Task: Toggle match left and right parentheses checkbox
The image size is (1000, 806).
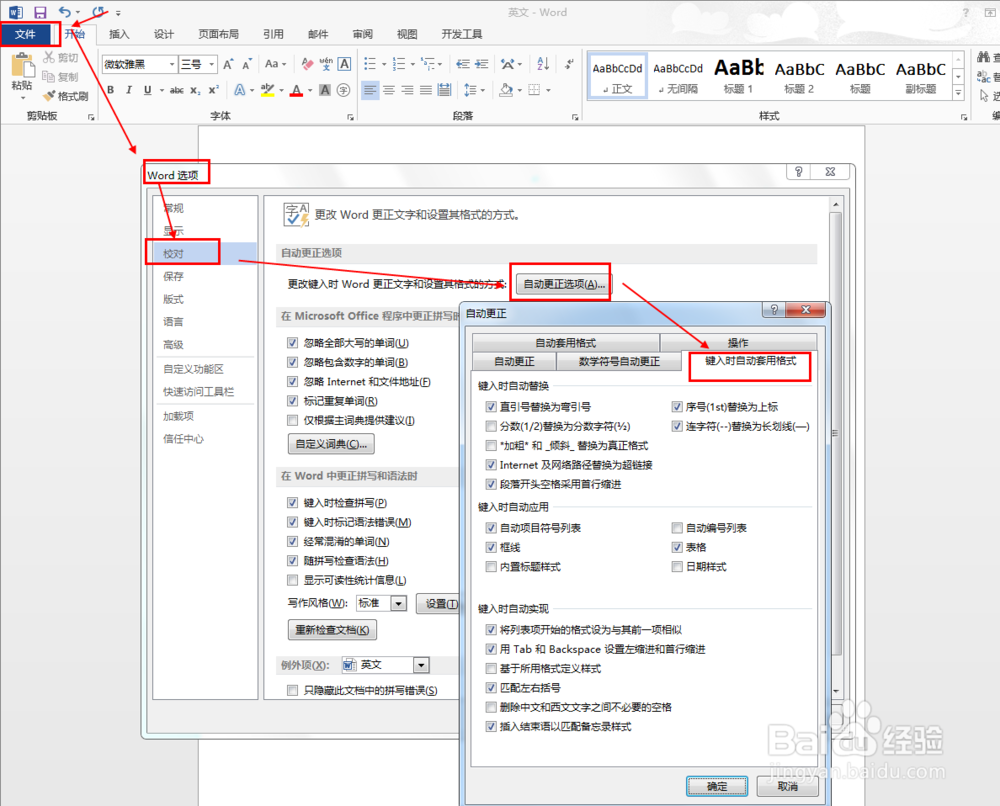Action: [x=491, y=688]
